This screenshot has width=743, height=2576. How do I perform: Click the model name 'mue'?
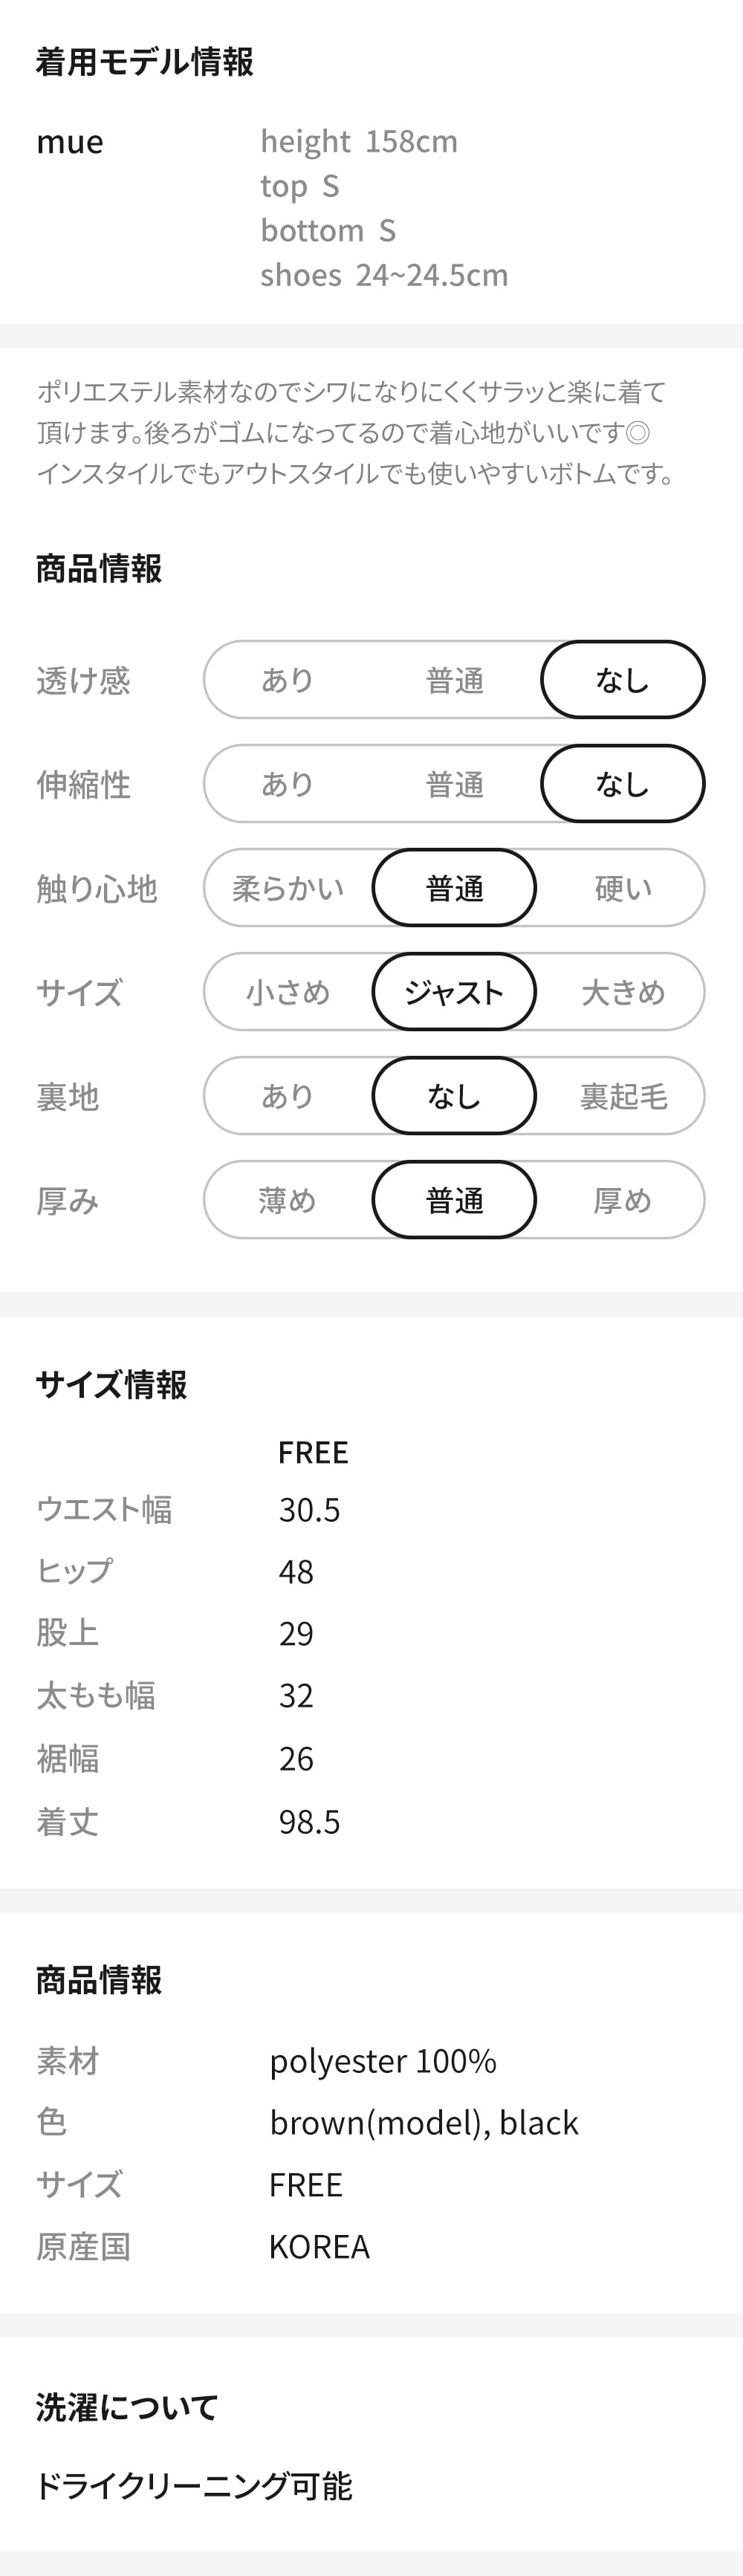pos(70,142)
